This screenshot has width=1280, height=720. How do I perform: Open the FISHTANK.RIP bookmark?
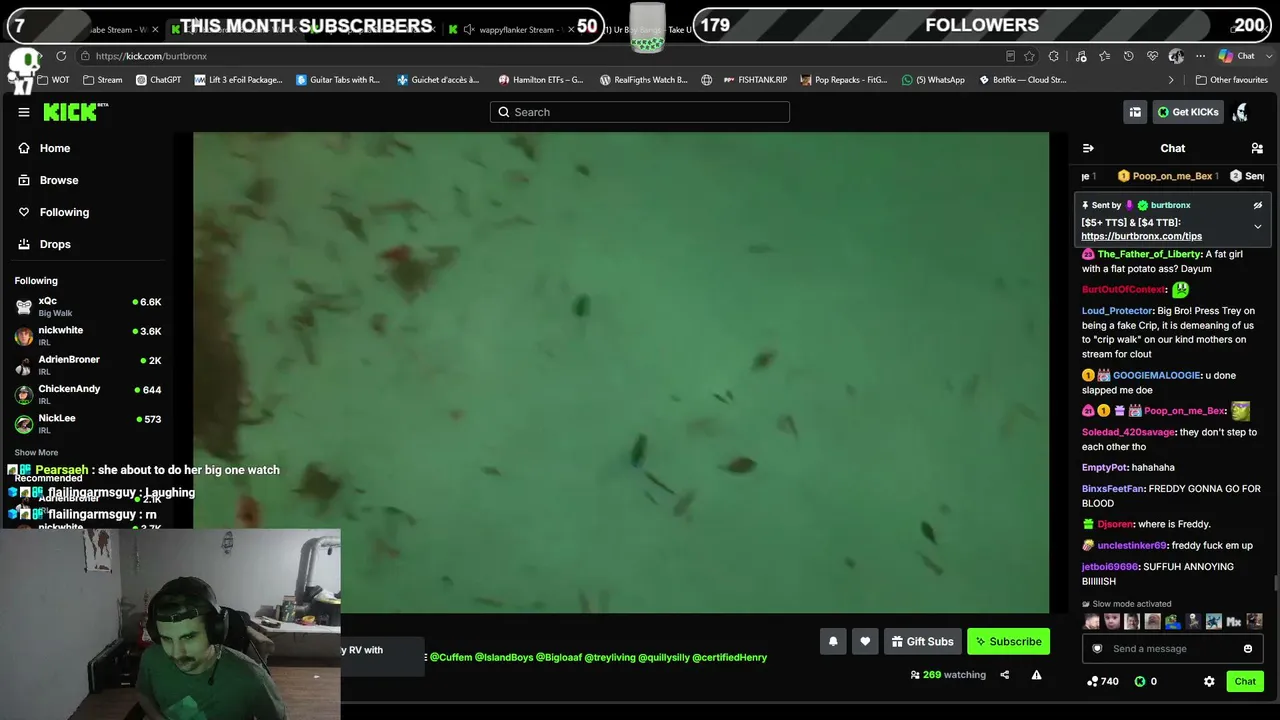point(755,80)
